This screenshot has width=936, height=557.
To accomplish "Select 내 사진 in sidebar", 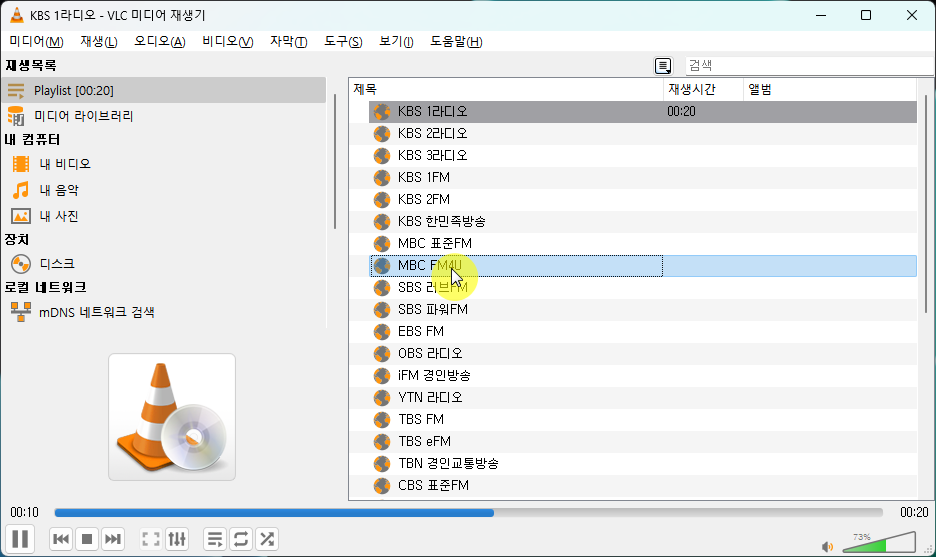I will pos(164,216).
